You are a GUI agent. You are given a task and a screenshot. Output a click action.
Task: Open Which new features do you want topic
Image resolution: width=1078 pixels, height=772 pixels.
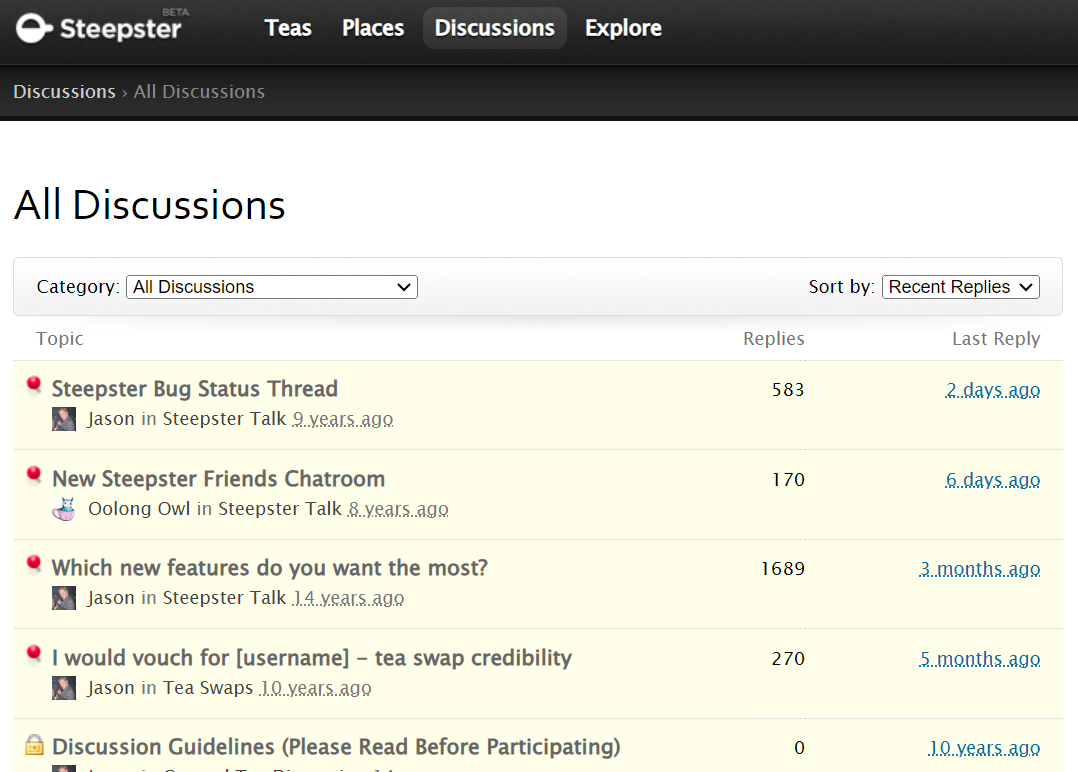[270, 568]
